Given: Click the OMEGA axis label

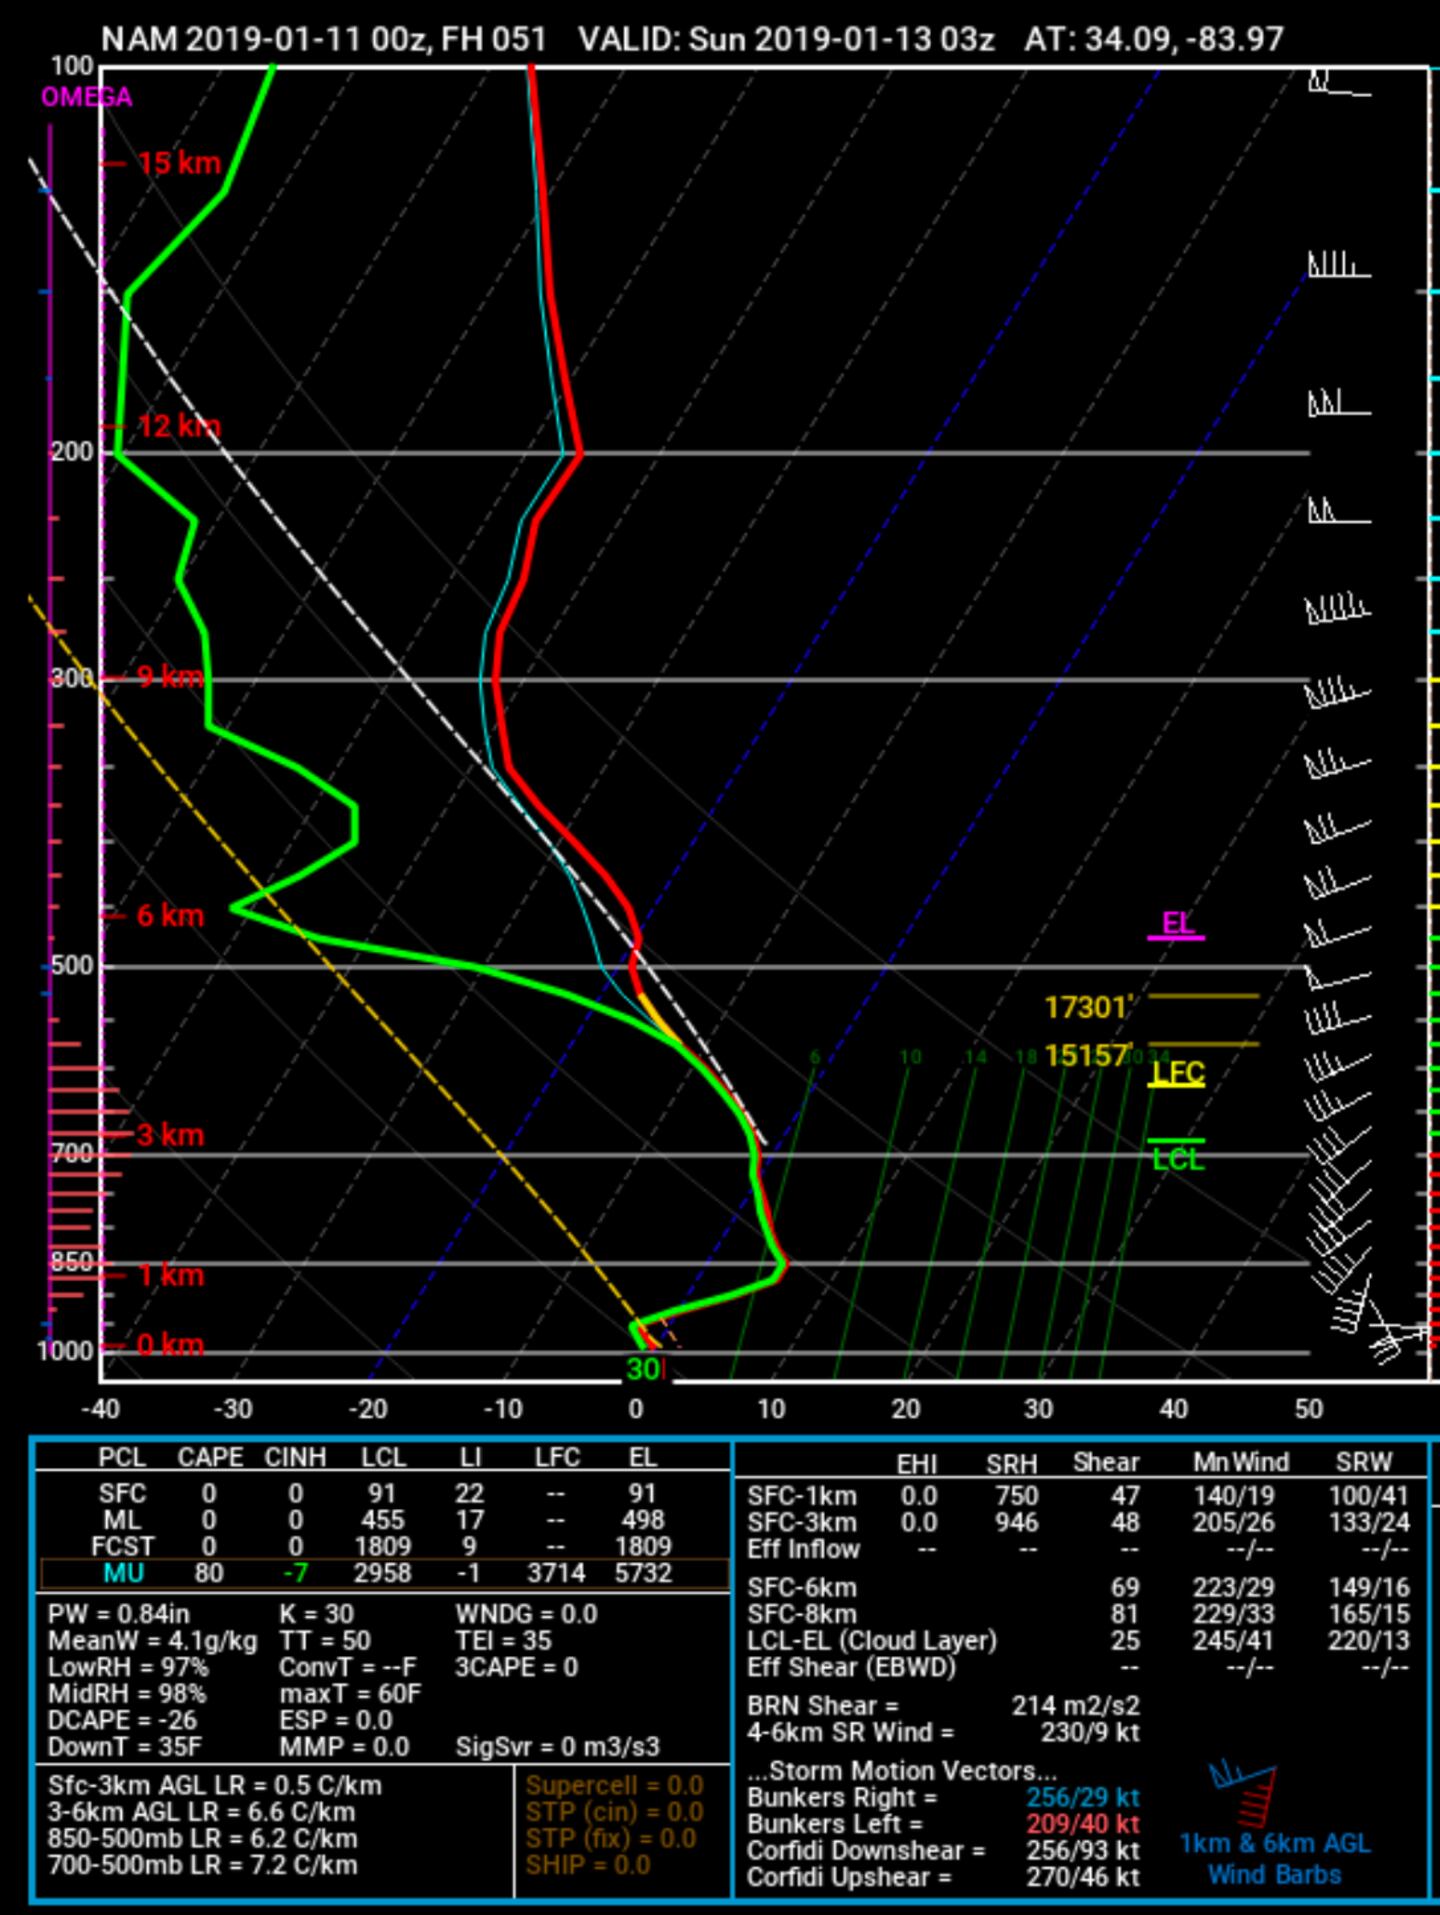Looking at the screenshot, I should (x=86, y=97).
